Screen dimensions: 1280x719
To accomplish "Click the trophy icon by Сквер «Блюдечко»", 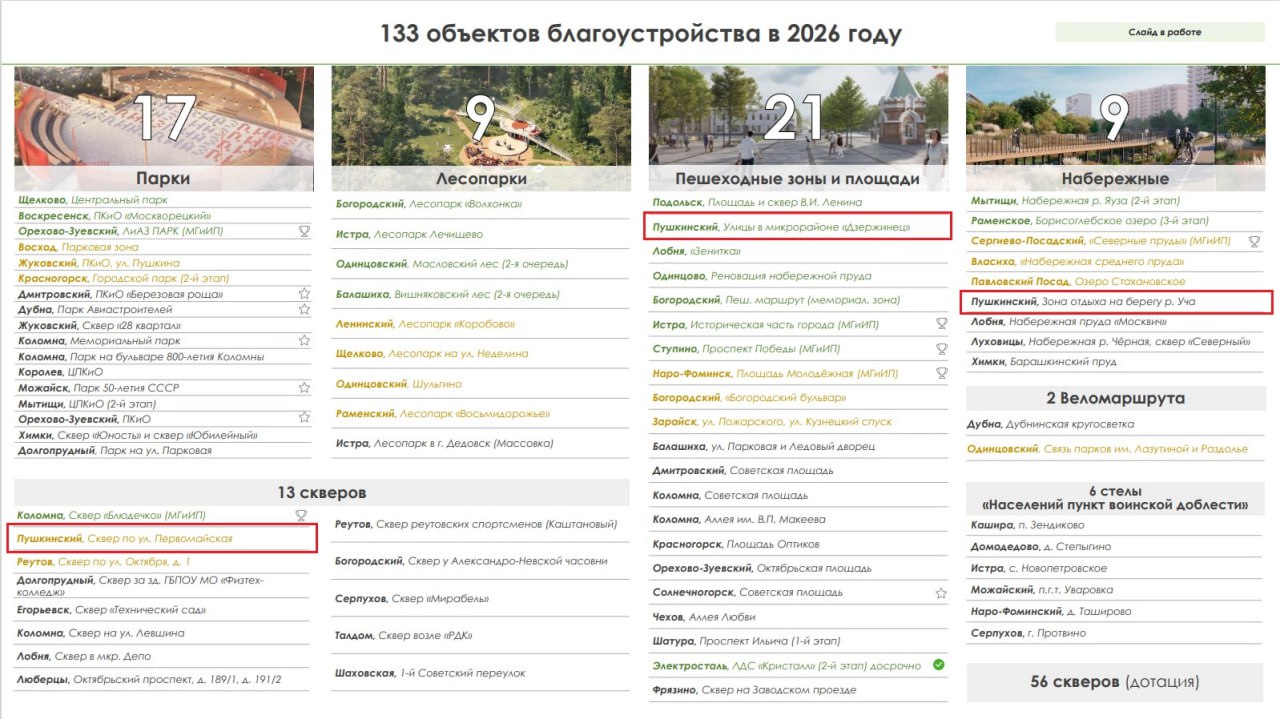I will pyautogui.click(x=301, y=515).
